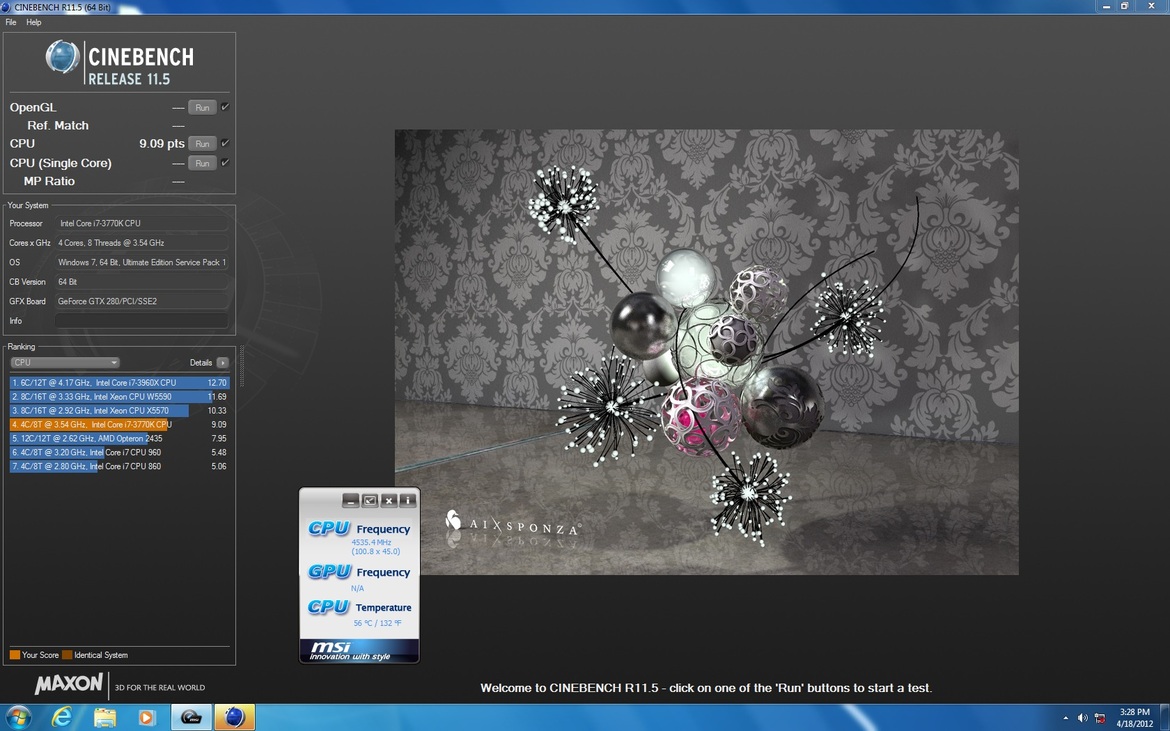The width and height of the screenshot is (1170, 731).
Task: Click the Info input field
Action: coord(142,321)
